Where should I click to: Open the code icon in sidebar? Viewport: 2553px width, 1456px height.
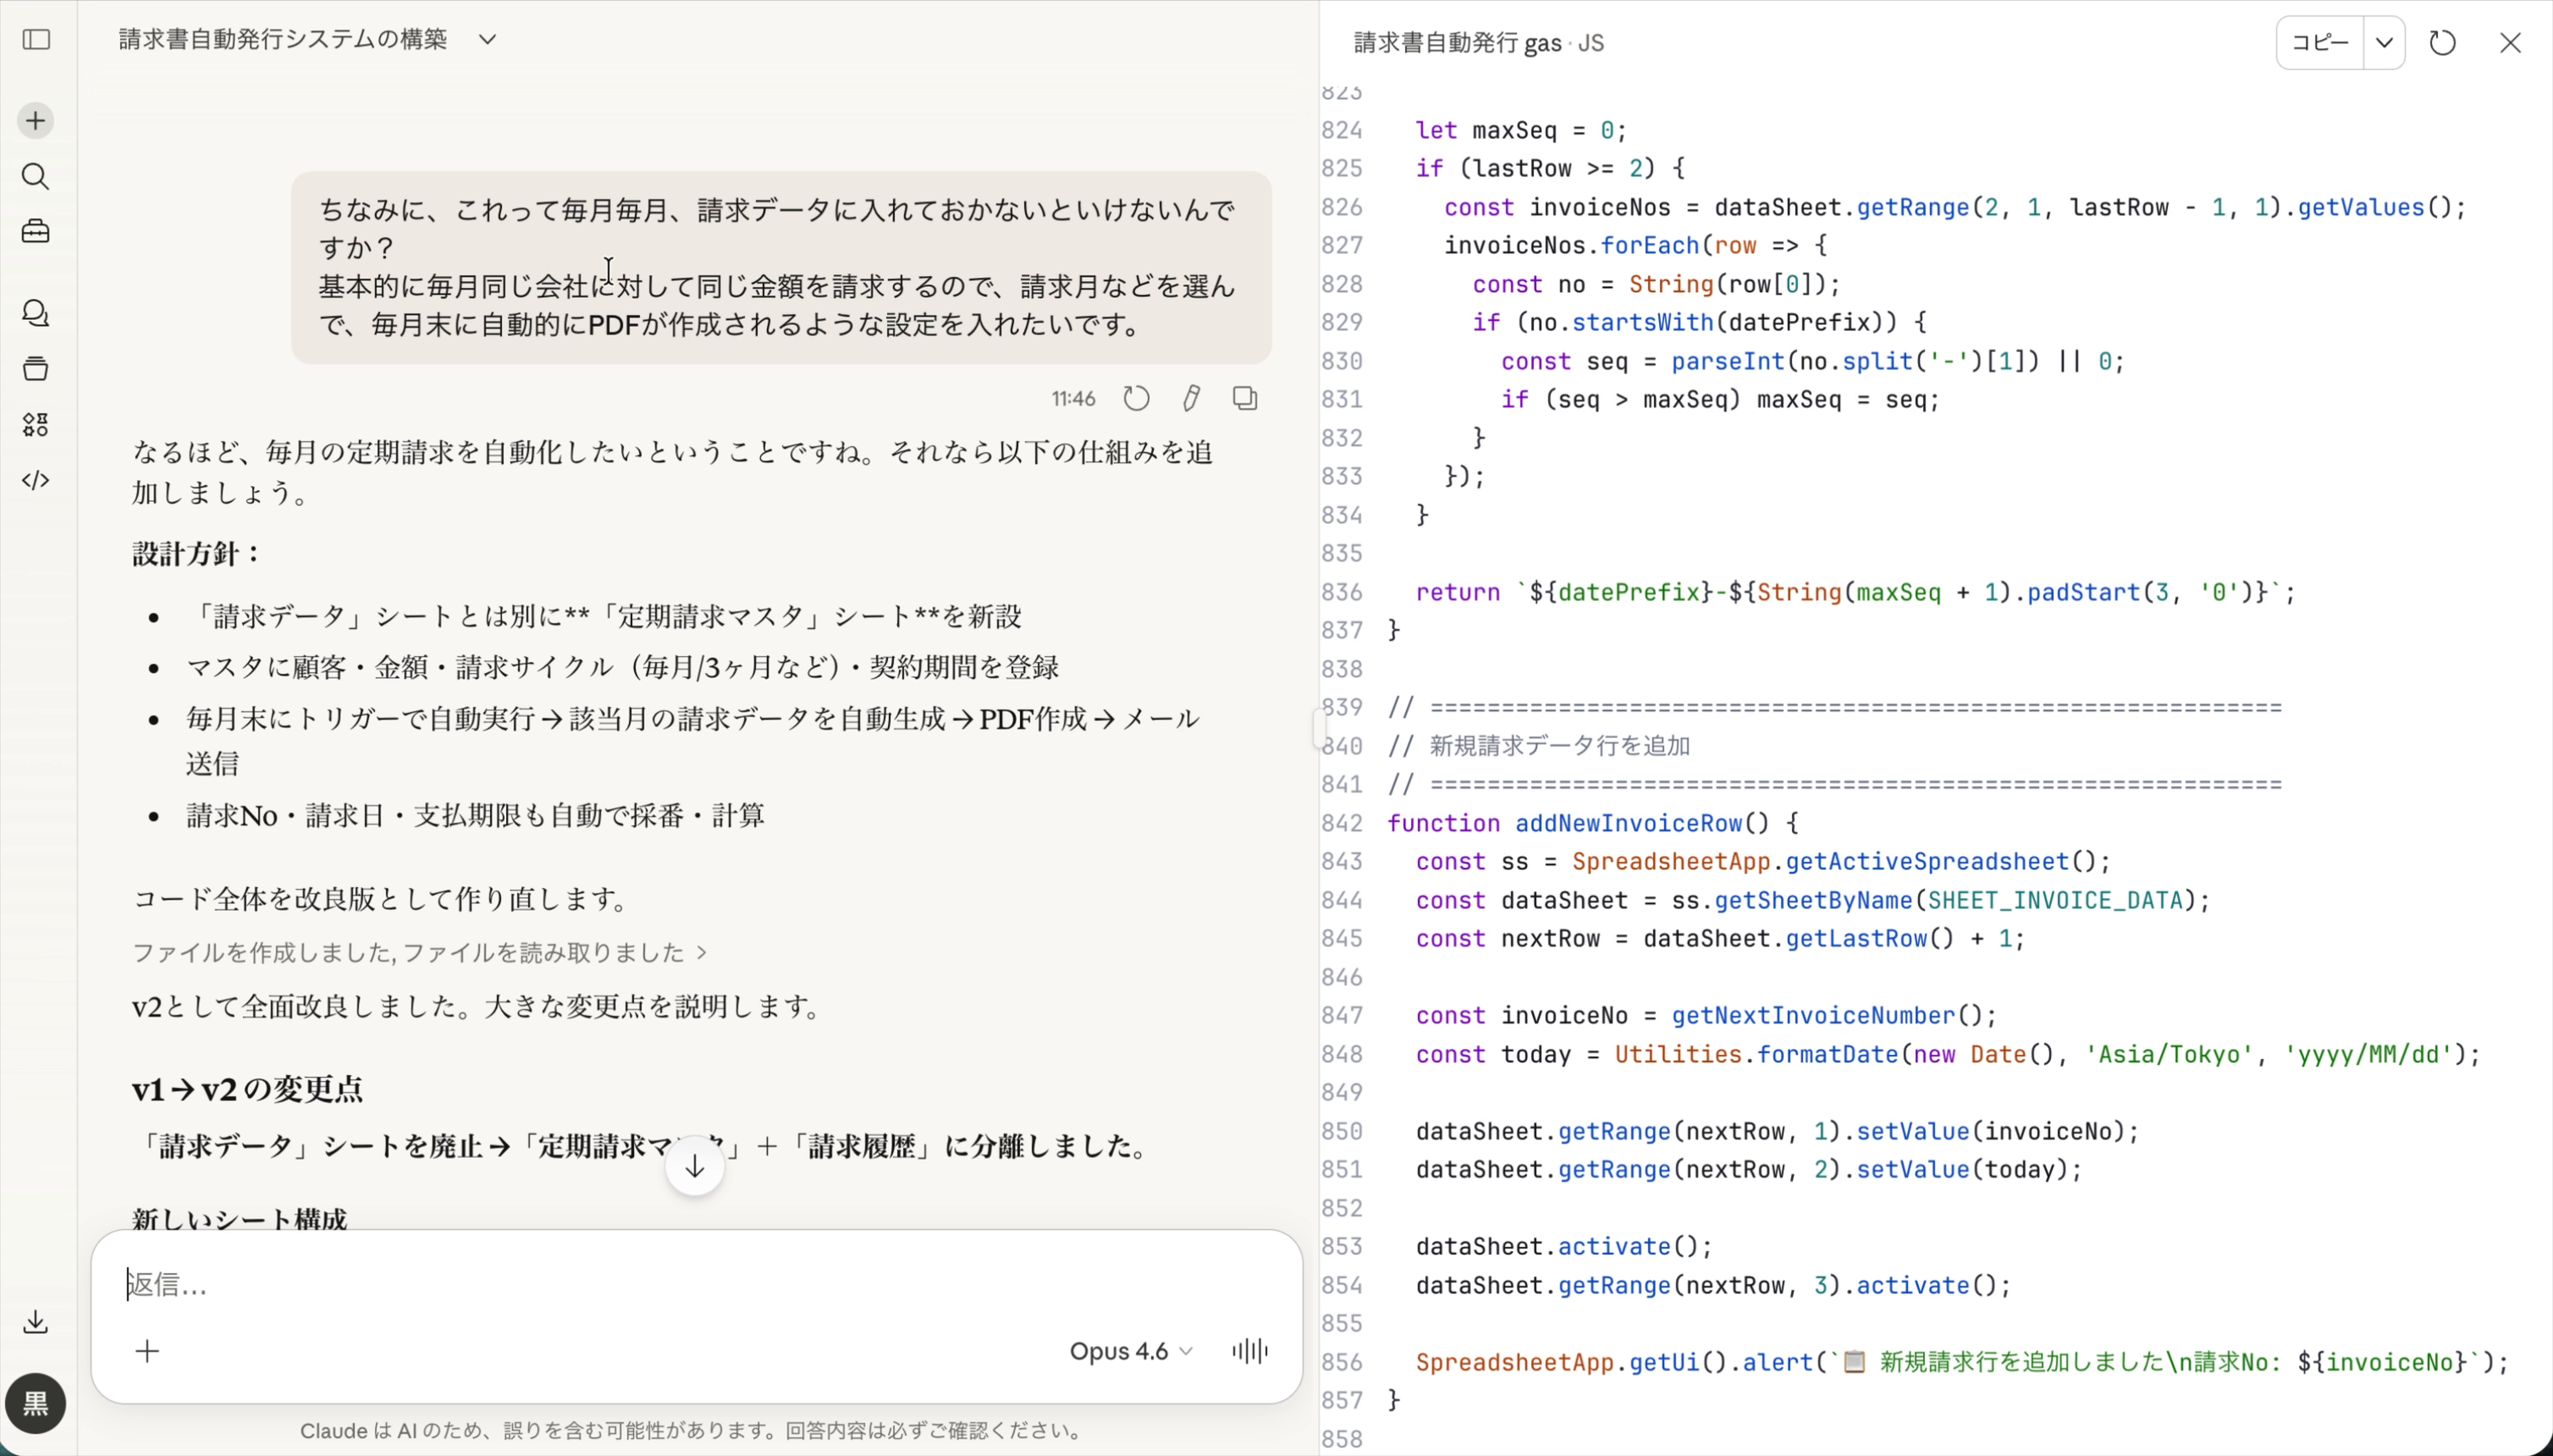click(36, 481)
